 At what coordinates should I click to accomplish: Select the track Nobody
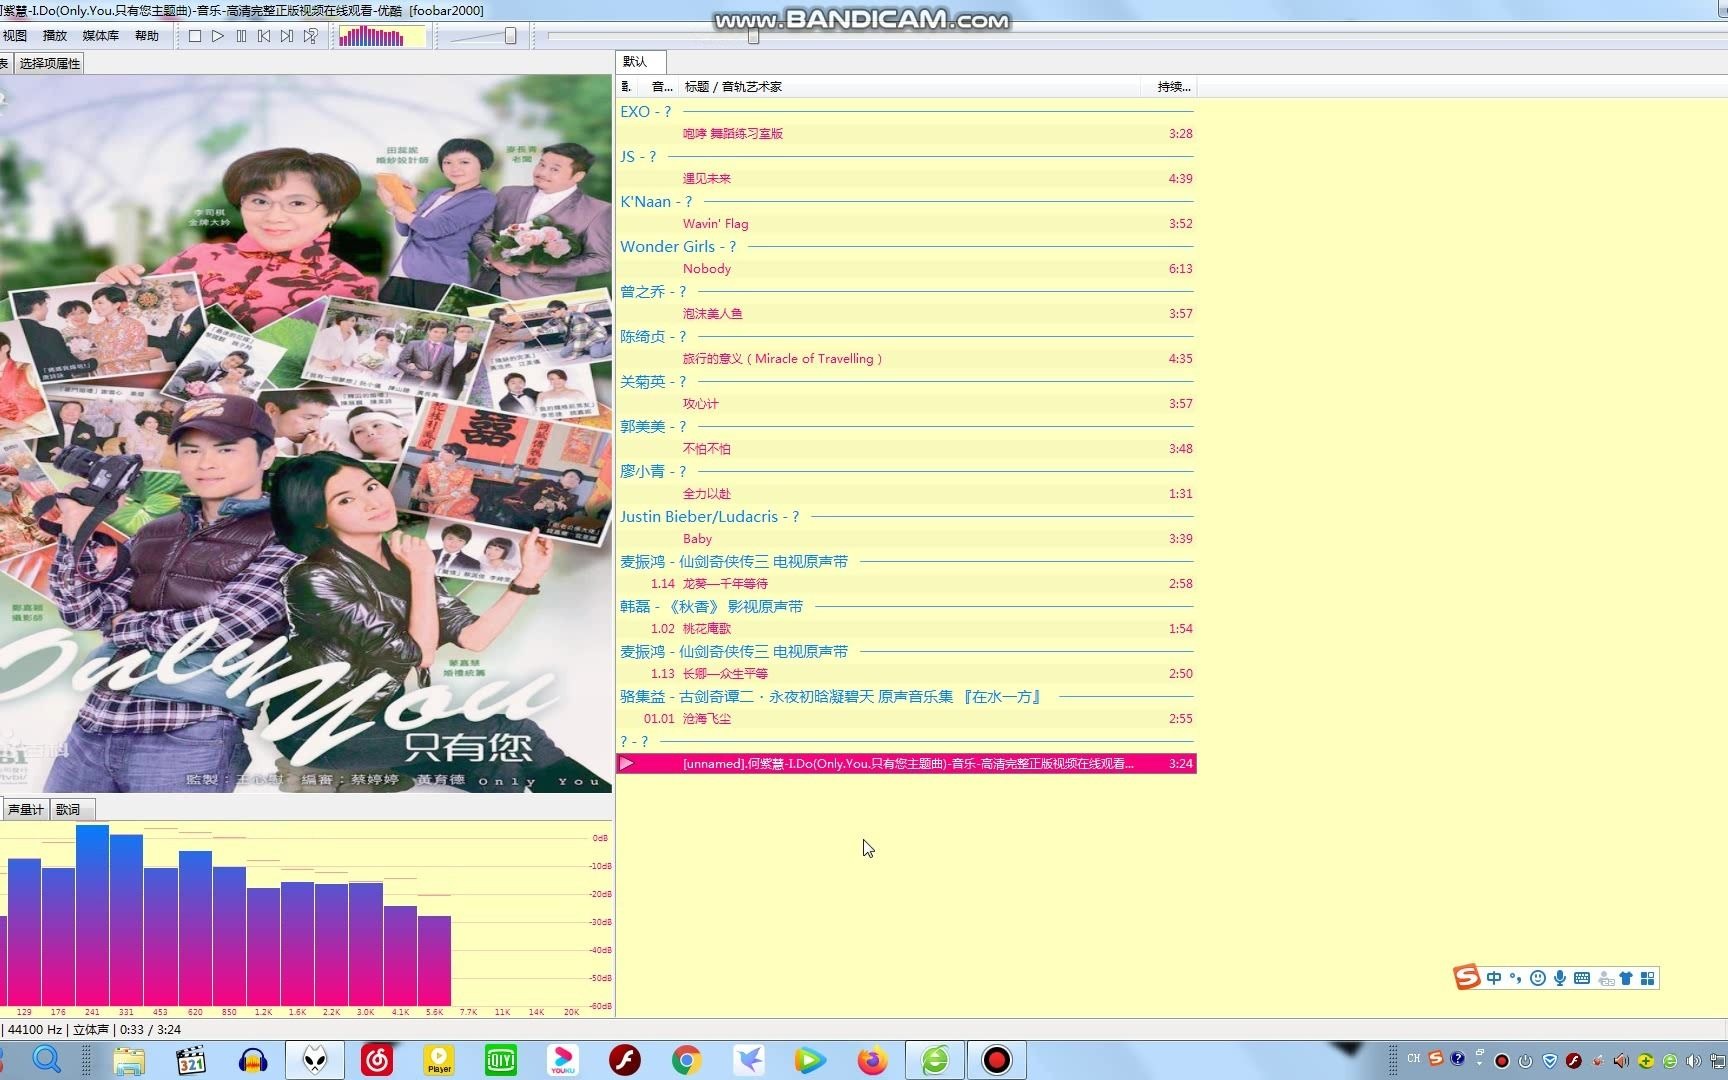(906, 269)
